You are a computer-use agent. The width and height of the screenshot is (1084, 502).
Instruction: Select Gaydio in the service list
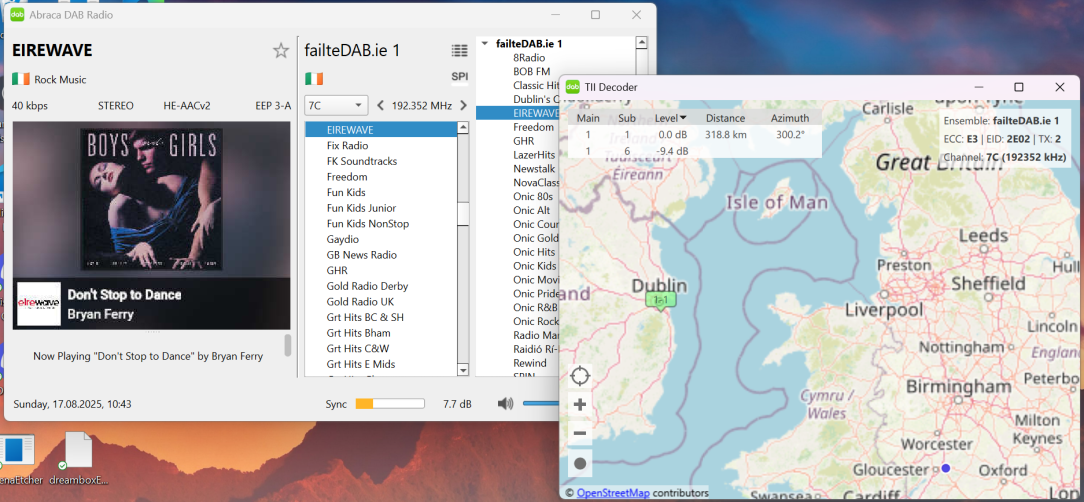(x=381, y=239)
